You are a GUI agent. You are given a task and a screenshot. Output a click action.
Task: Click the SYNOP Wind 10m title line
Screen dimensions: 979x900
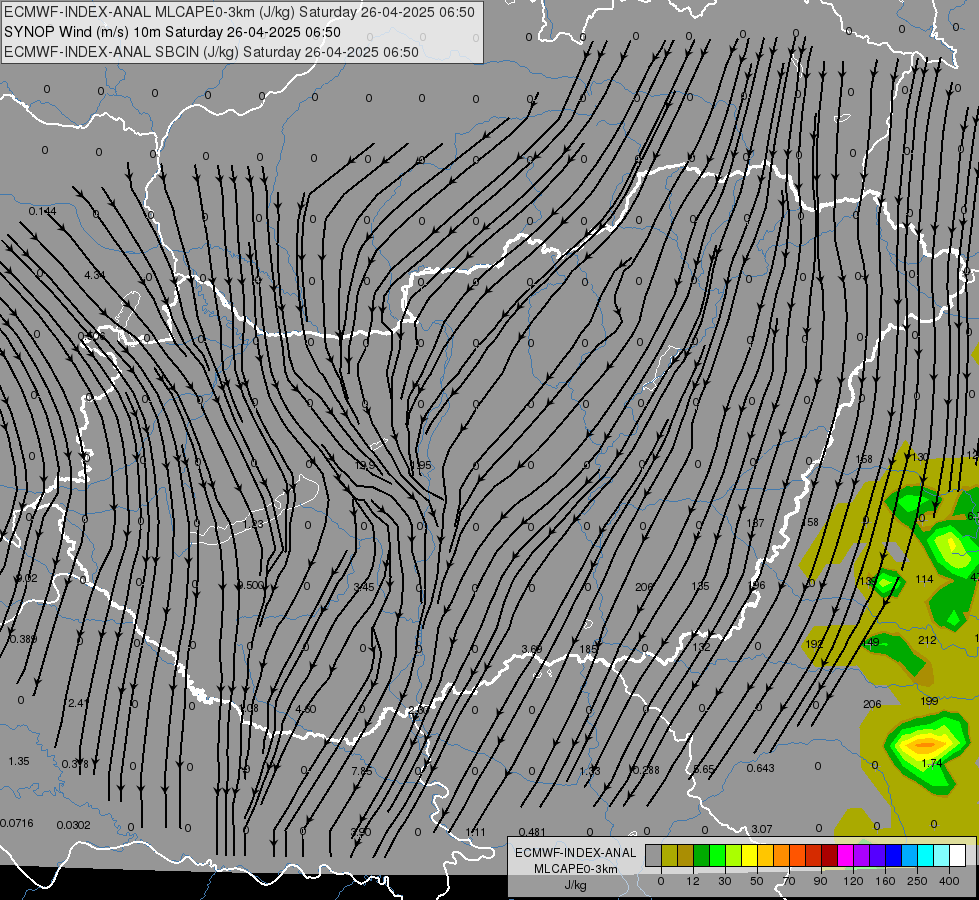click(x=172, y=32)
